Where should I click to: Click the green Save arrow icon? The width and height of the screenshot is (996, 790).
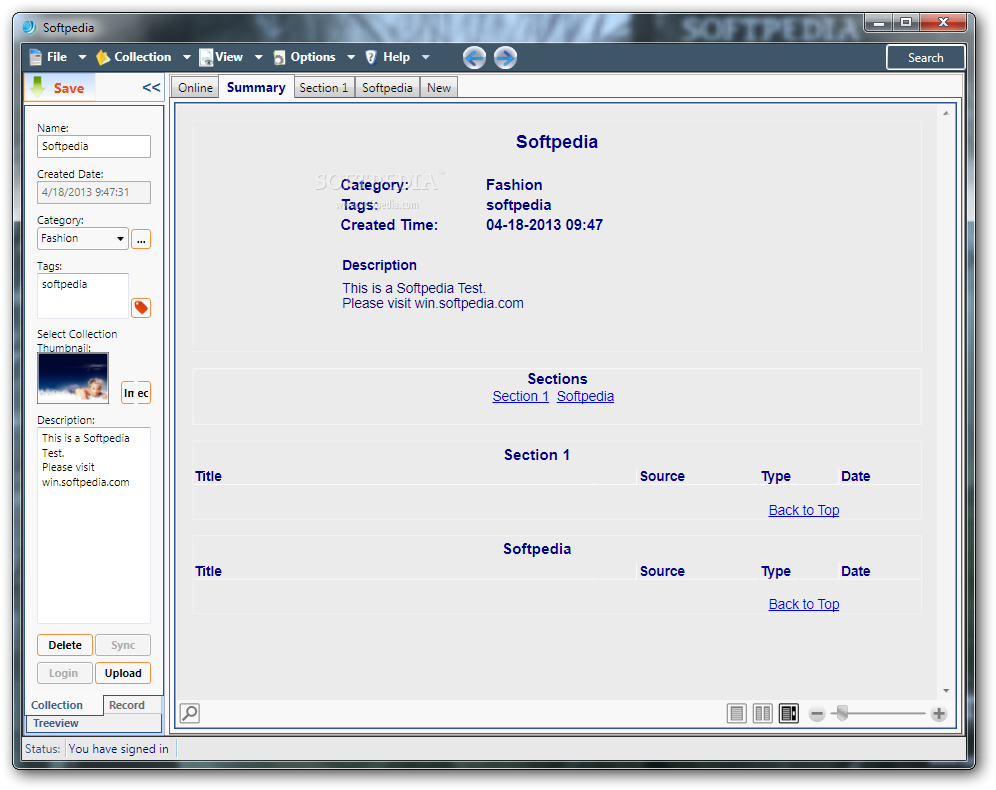37,87
